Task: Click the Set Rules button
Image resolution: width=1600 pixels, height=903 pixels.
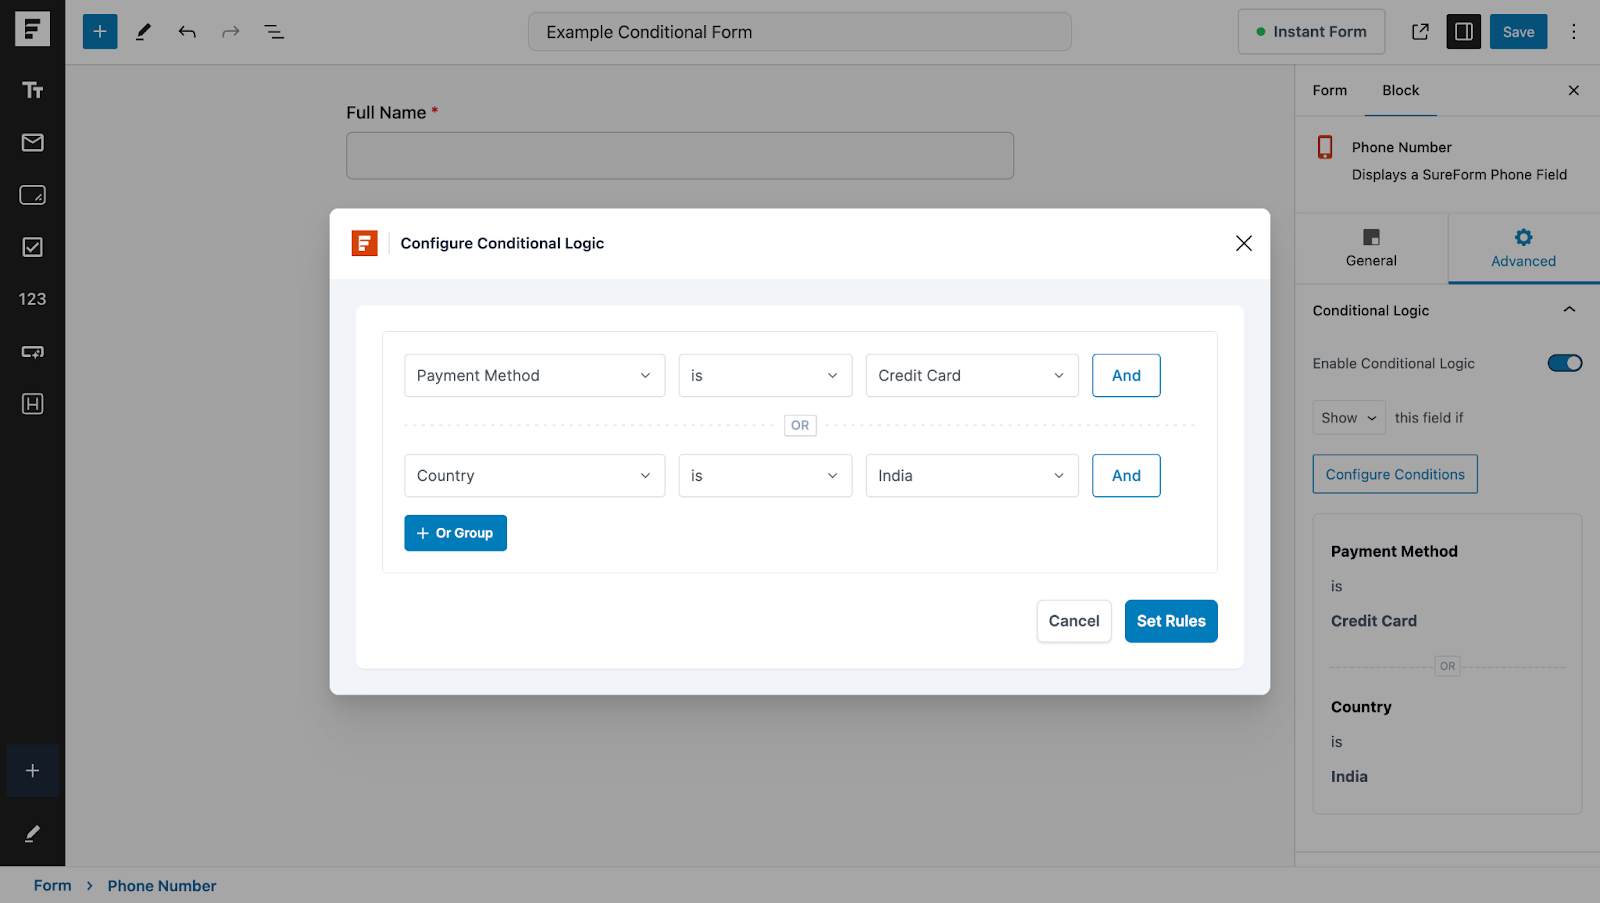Action: (1170, 621)
